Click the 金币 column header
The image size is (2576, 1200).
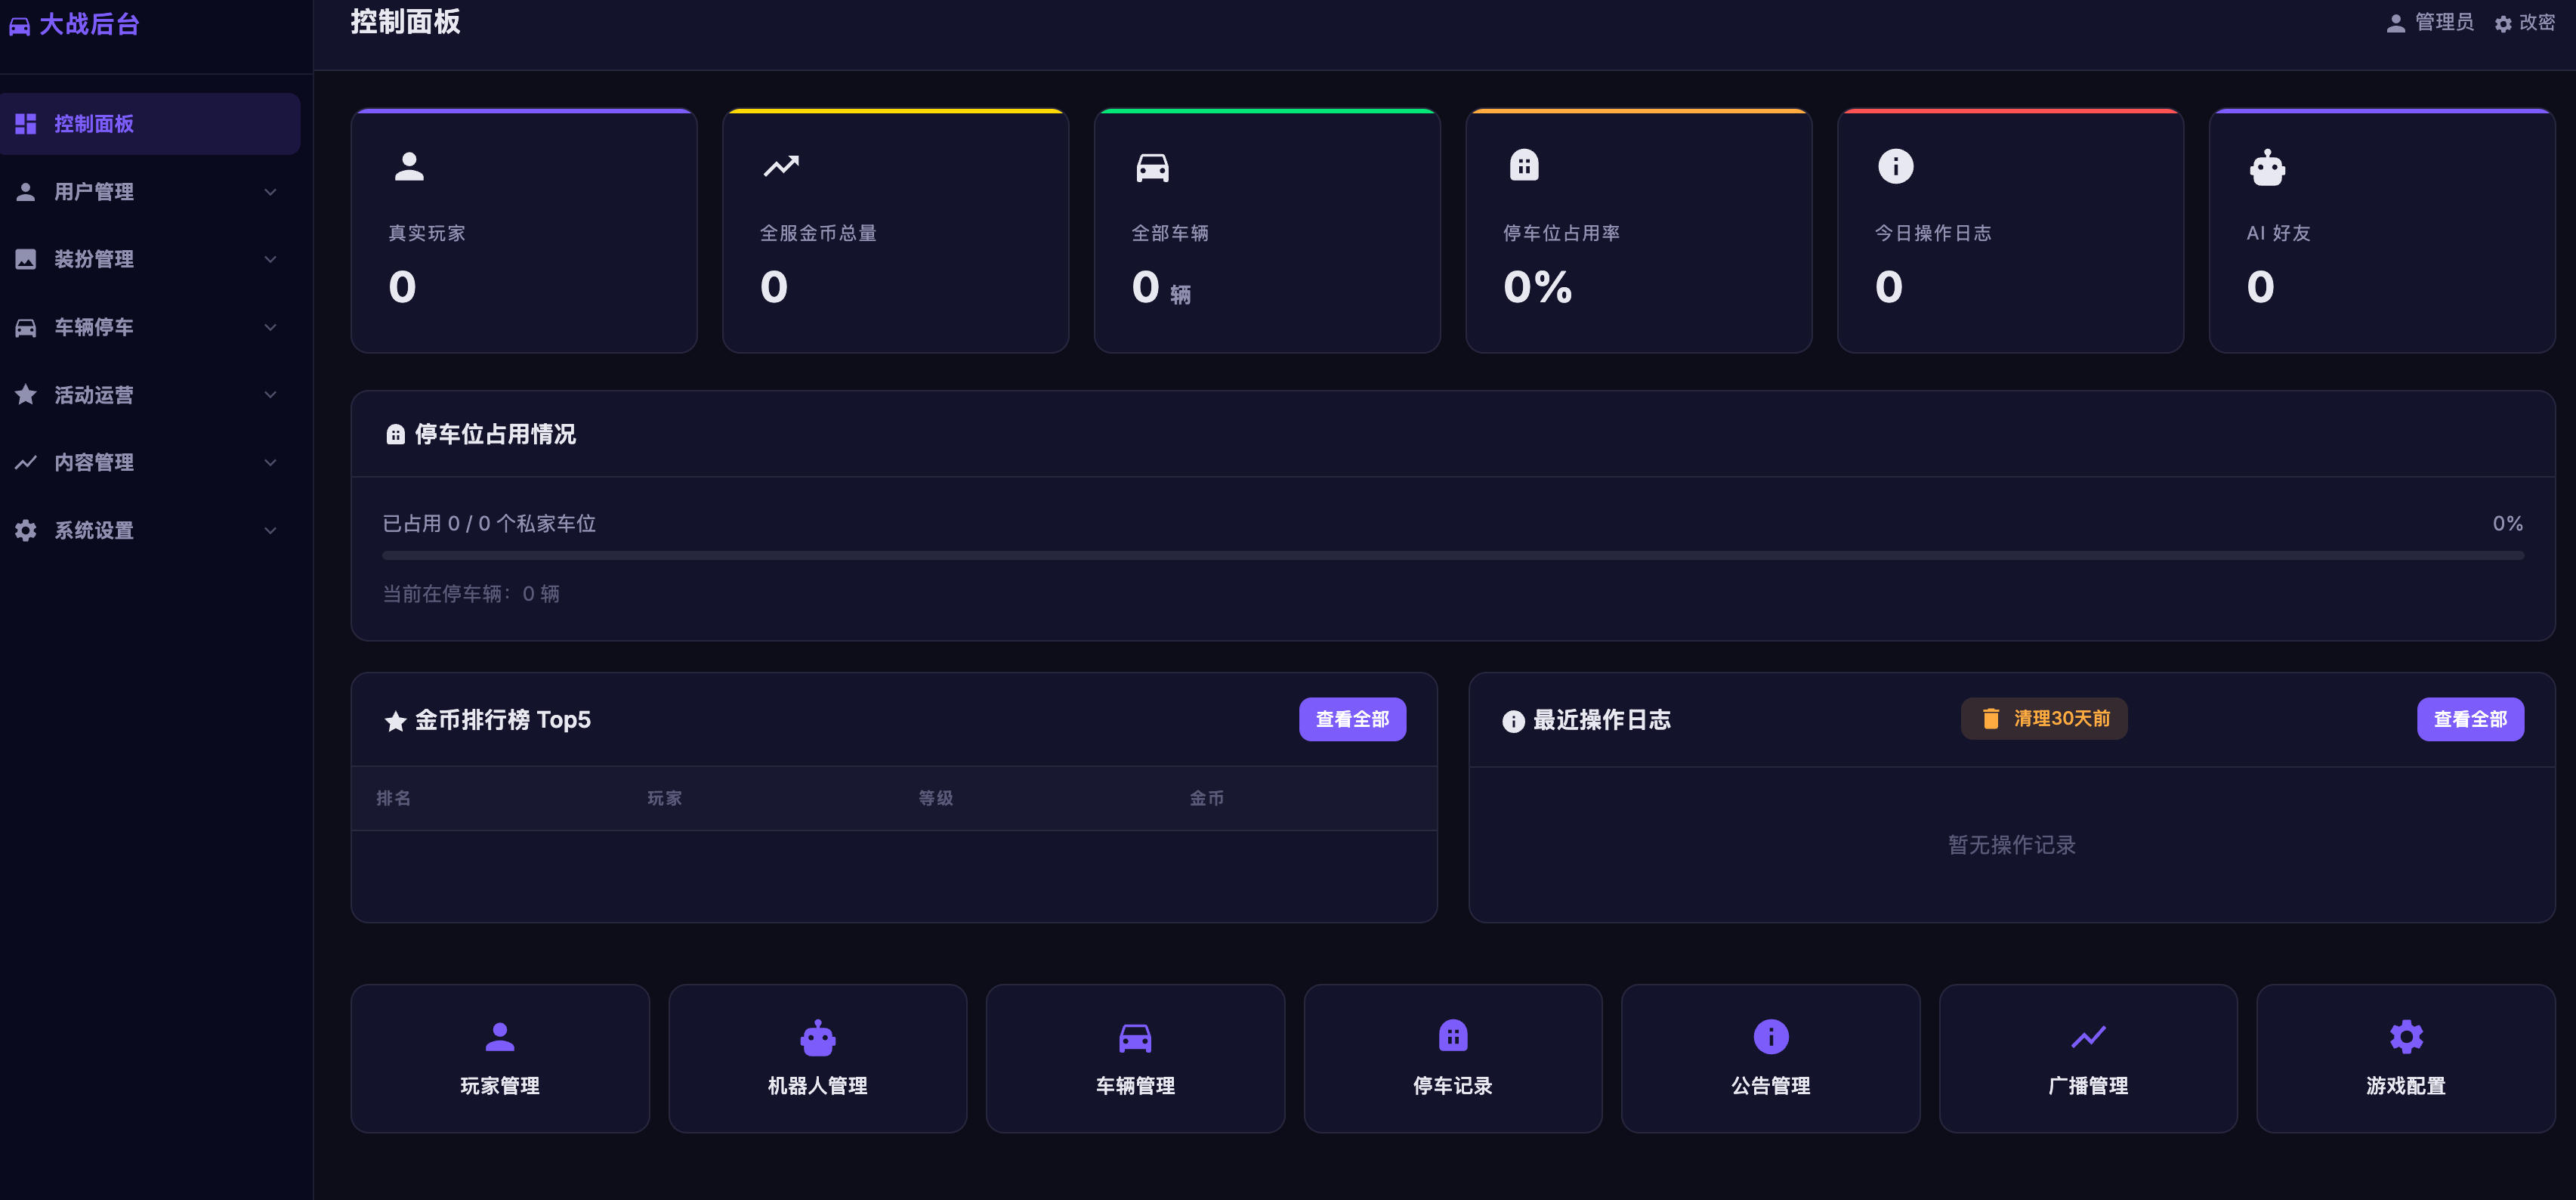(1207, 798)
